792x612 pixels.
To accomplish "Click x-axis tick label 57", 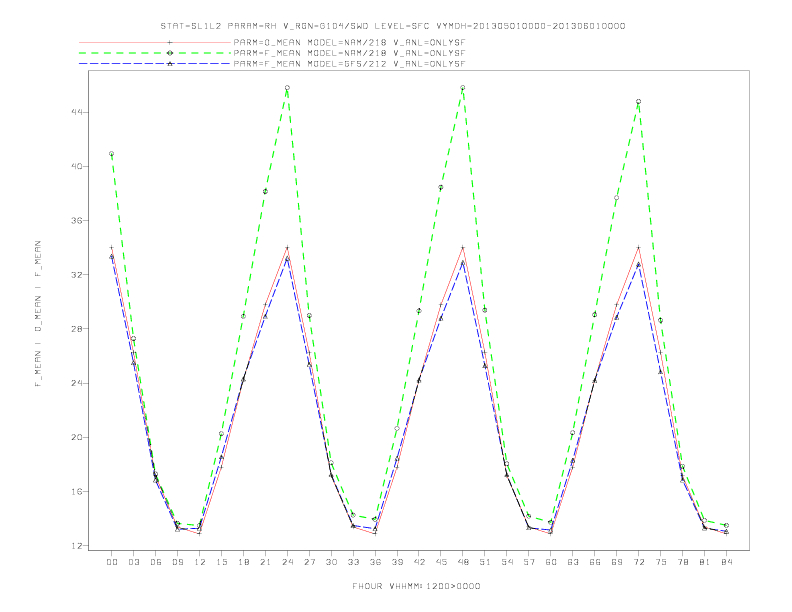I will click(529, 562).
